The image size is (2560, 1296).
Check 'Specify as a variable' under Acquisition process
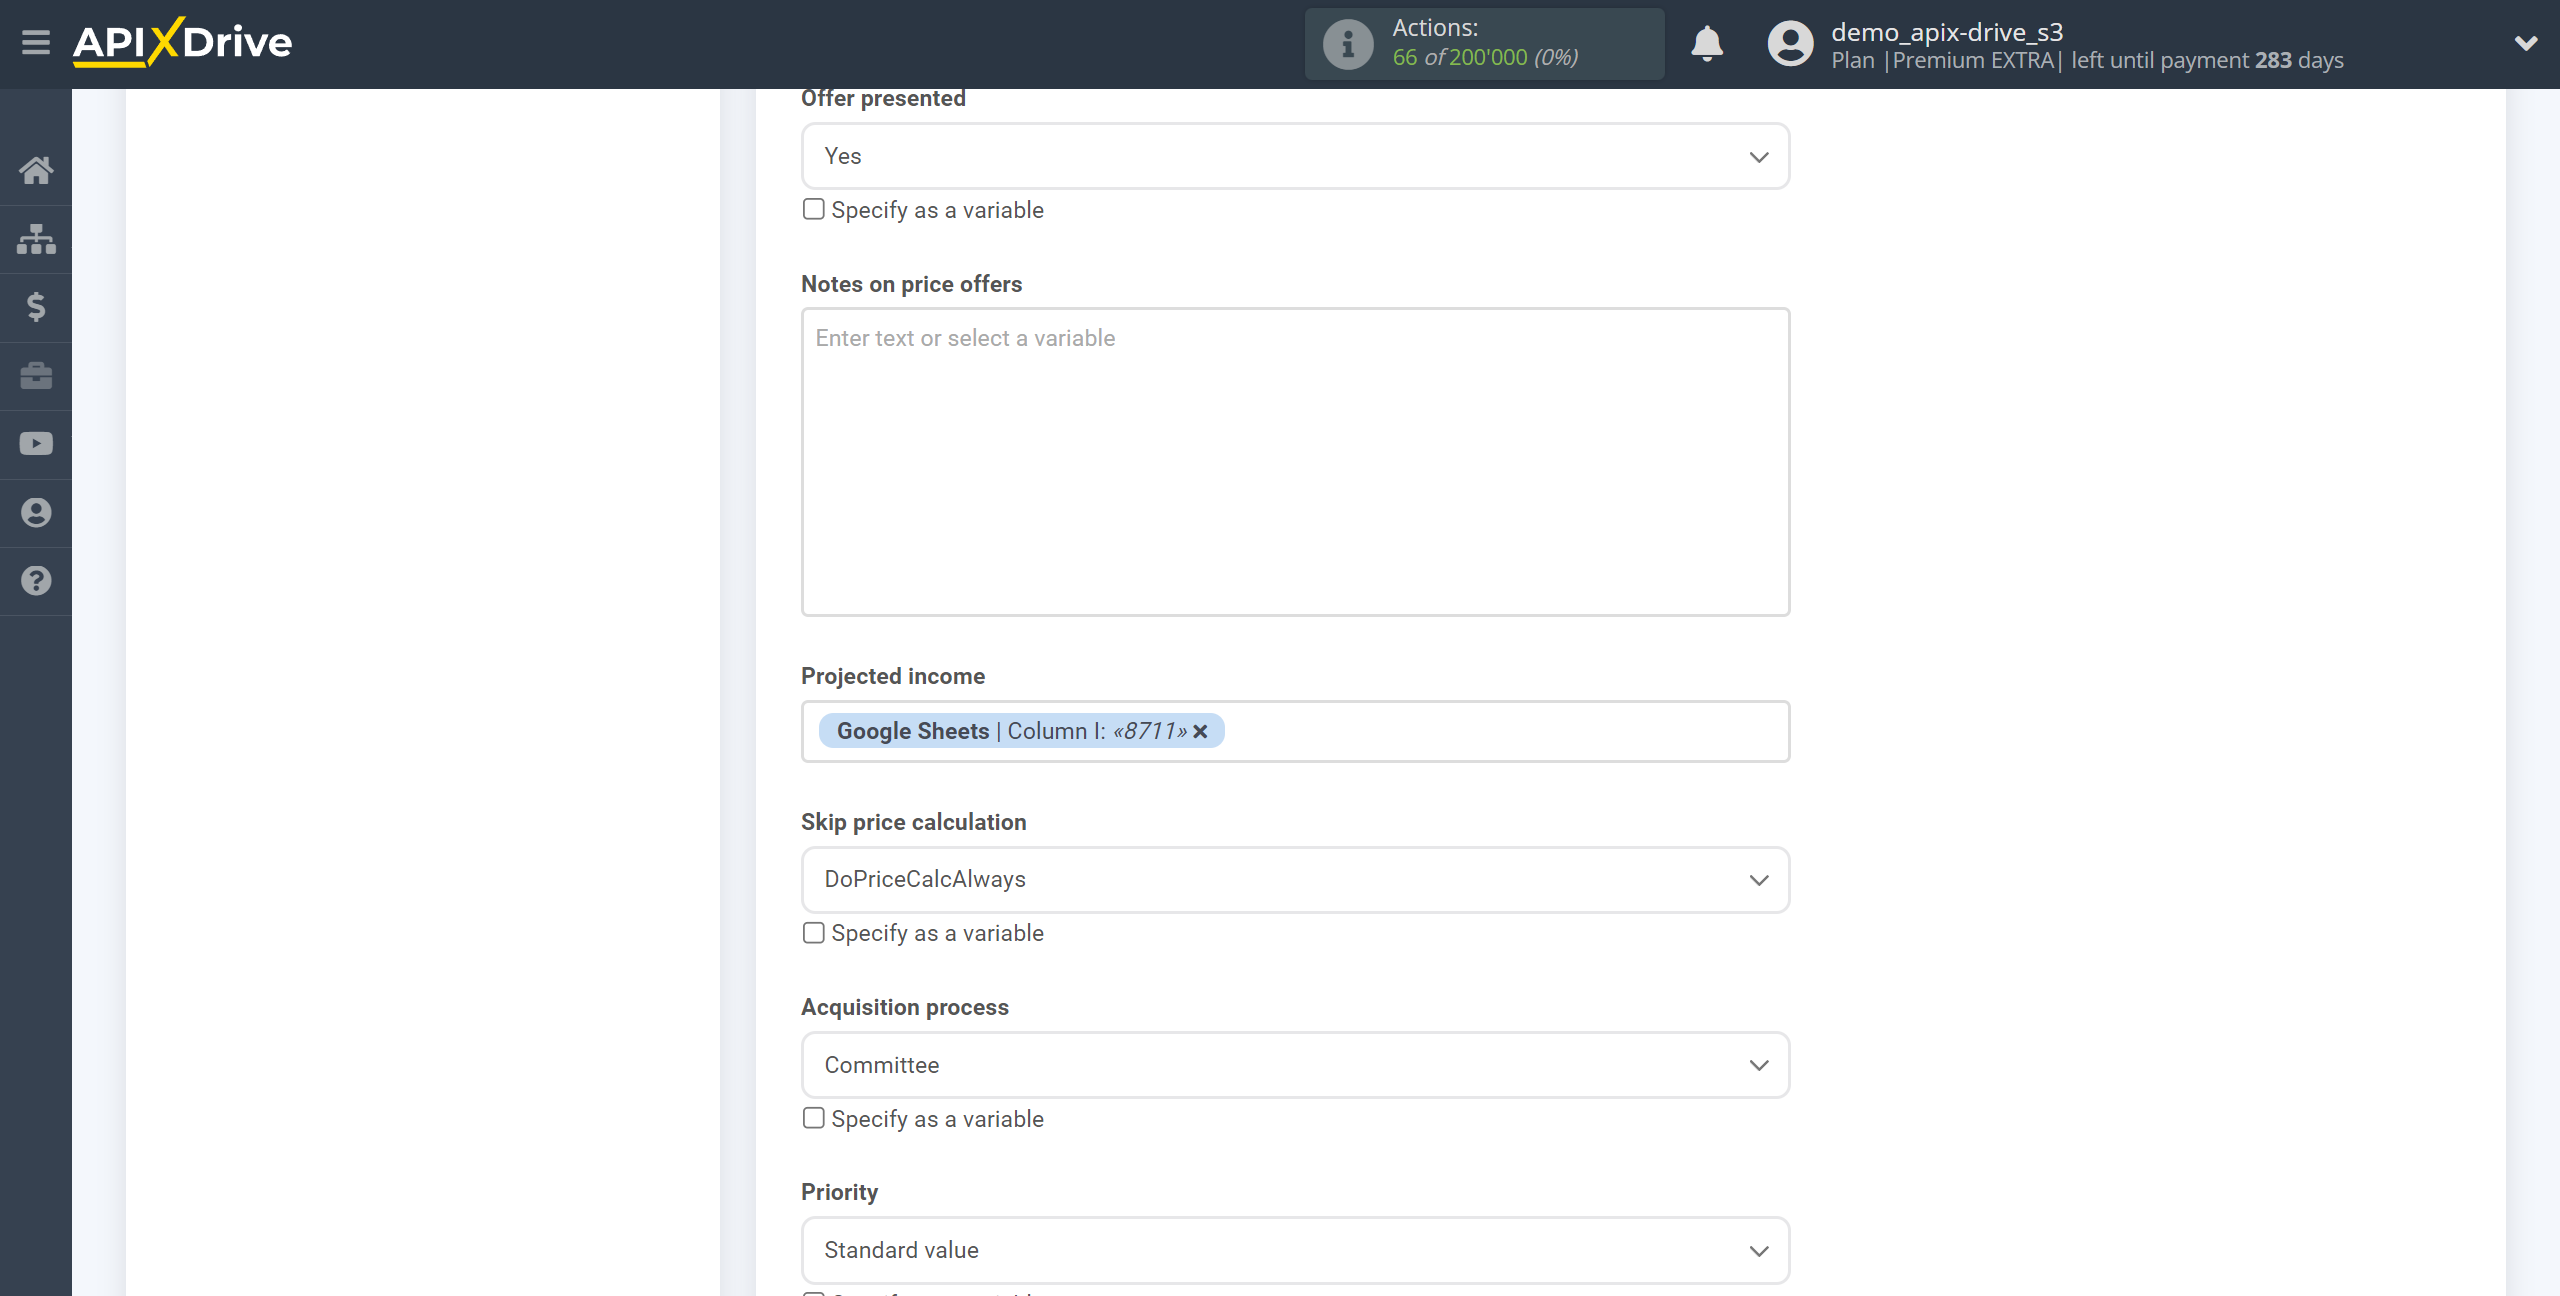[814, 1118]
